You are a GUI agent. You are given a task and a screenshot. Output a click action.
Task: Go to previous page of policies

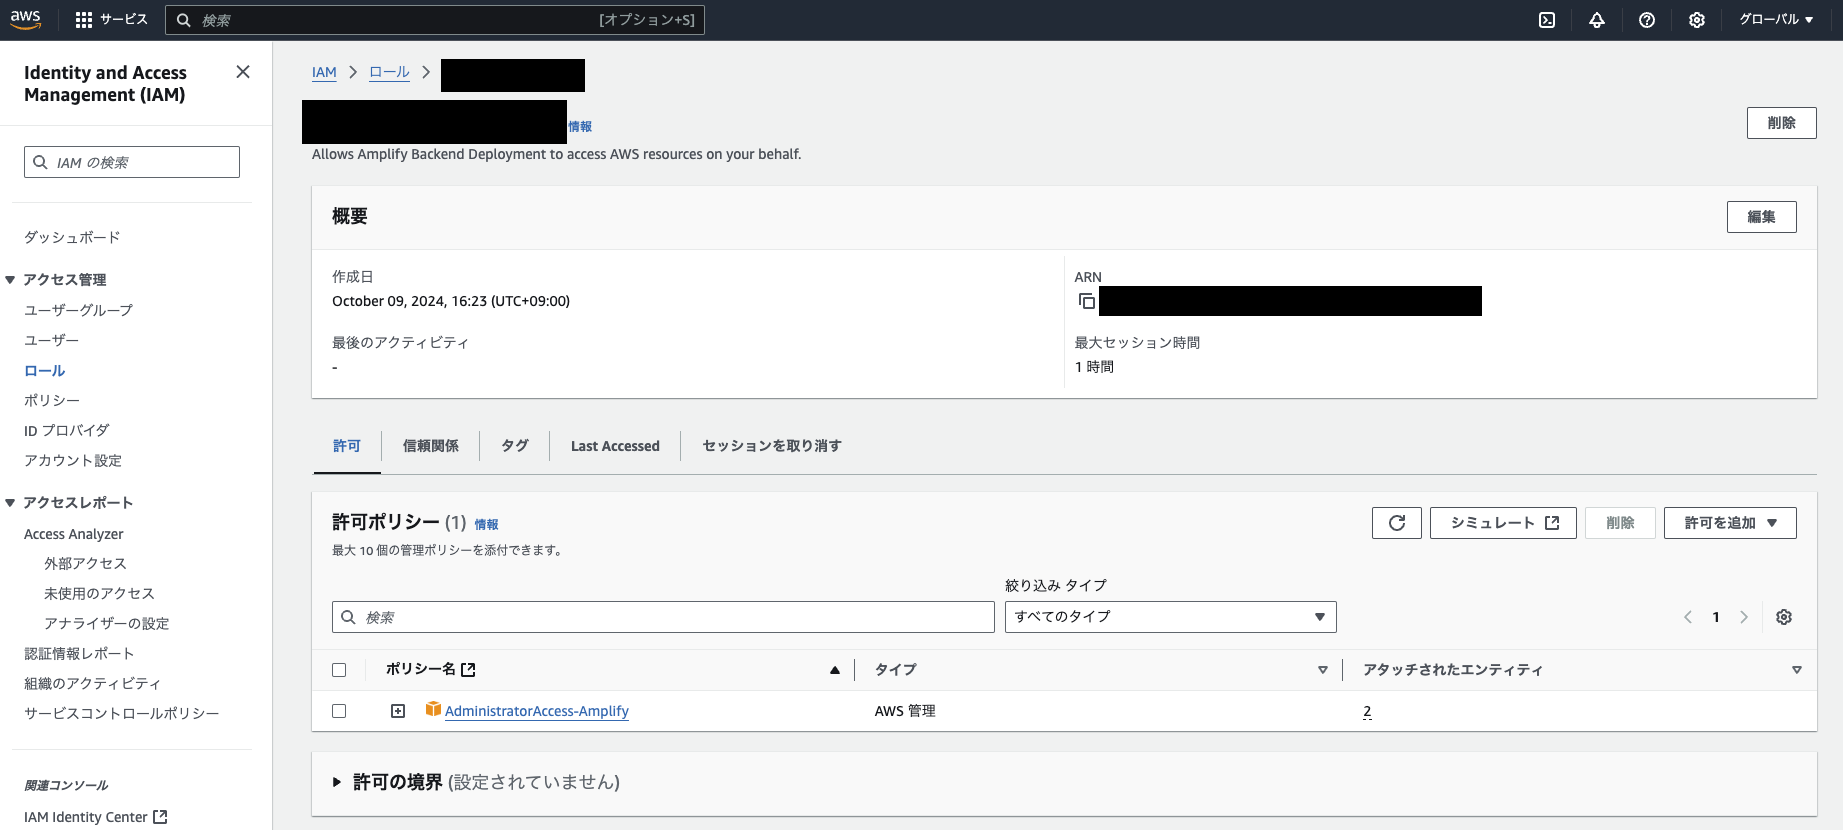1688,617
